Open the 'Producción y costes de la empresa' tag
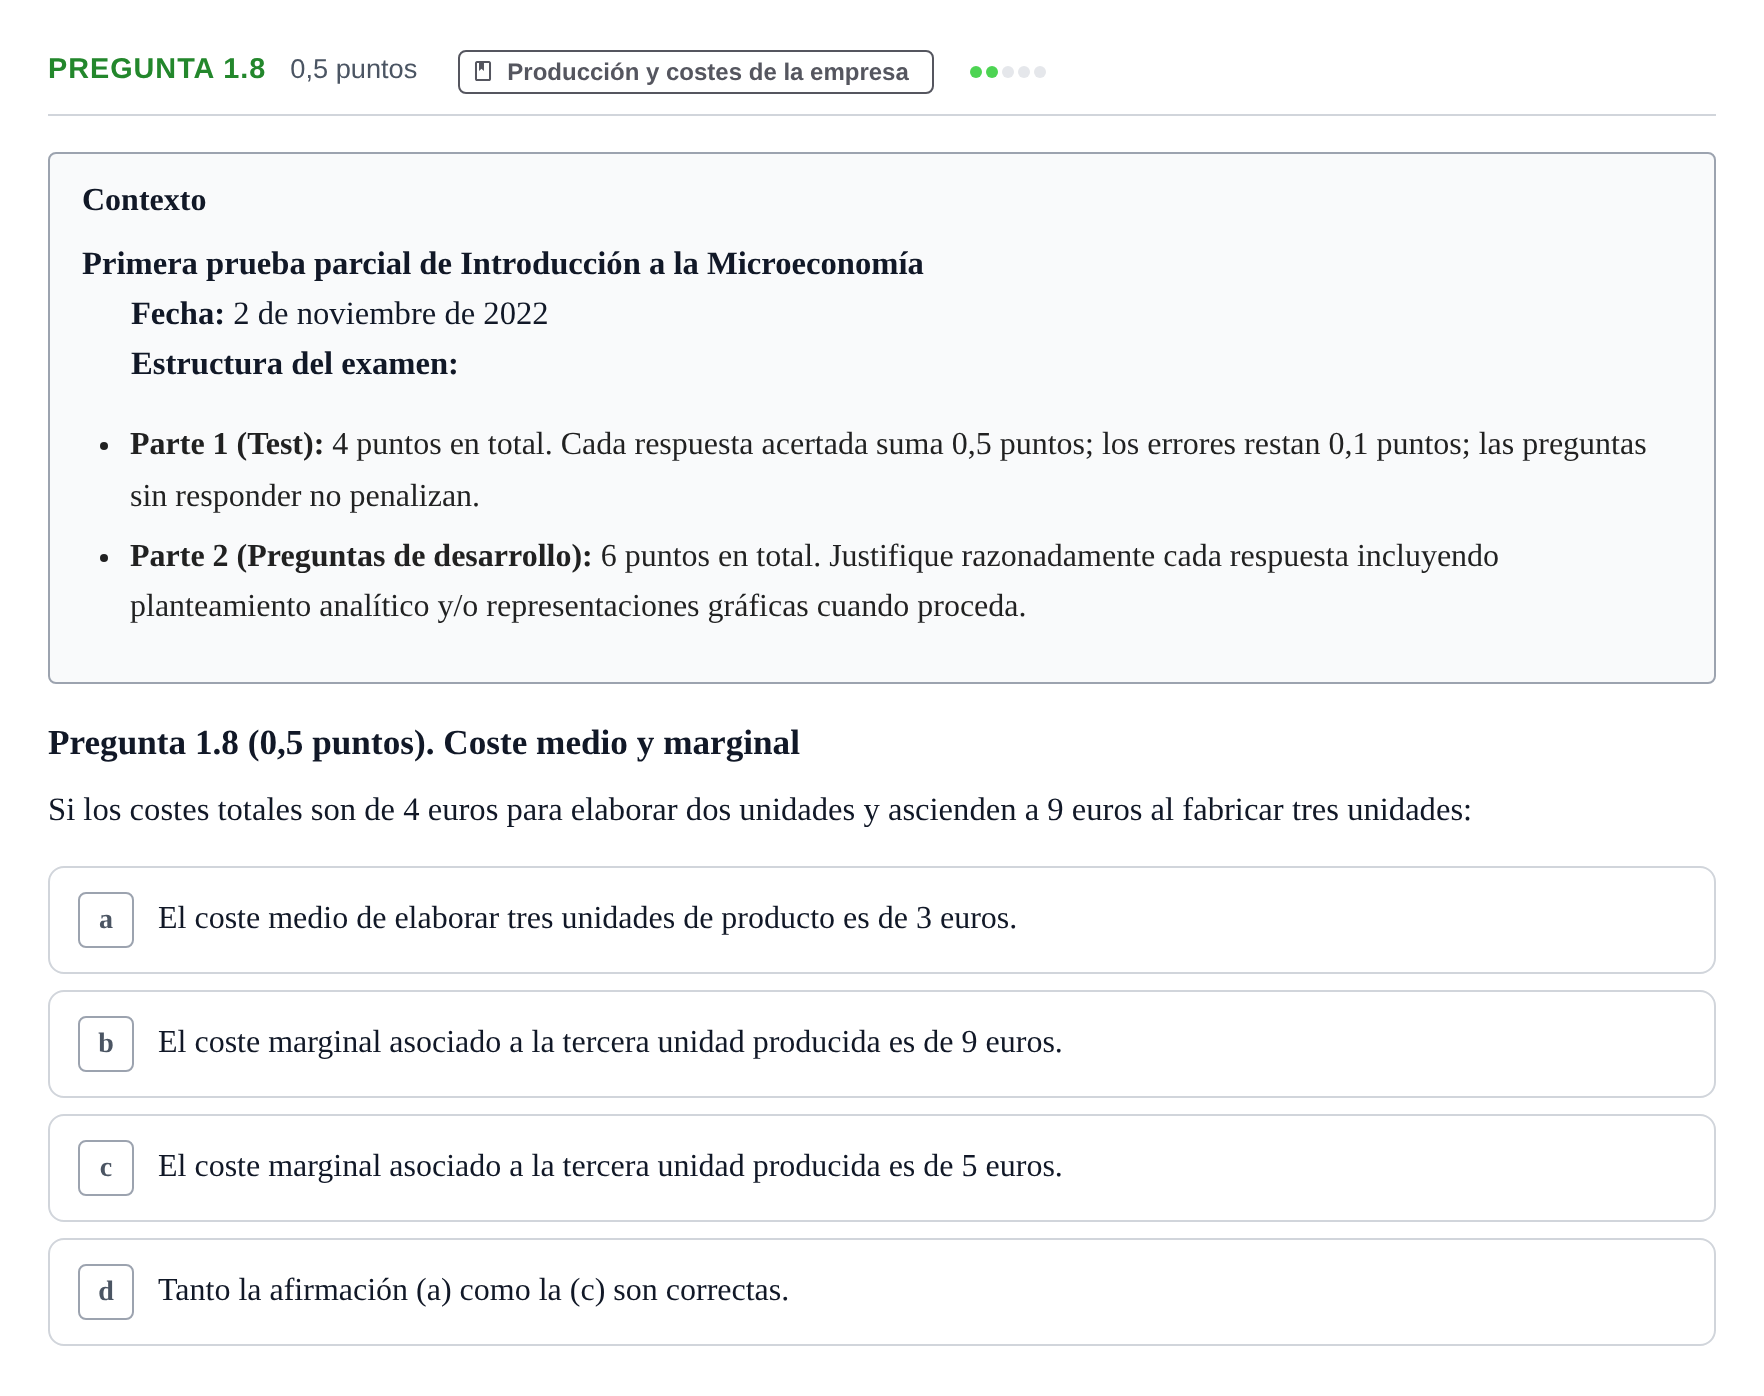 tap(696, 72)
